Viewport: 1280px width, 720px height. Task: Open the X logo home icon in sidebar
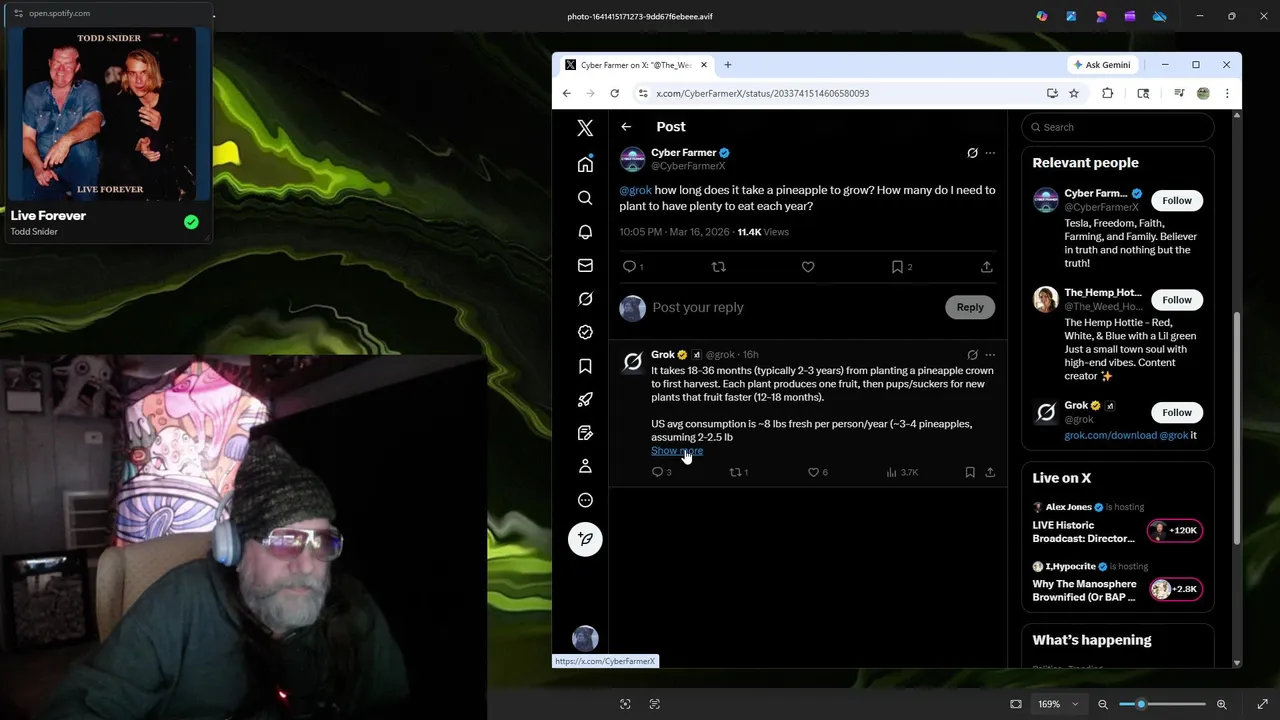585,128
